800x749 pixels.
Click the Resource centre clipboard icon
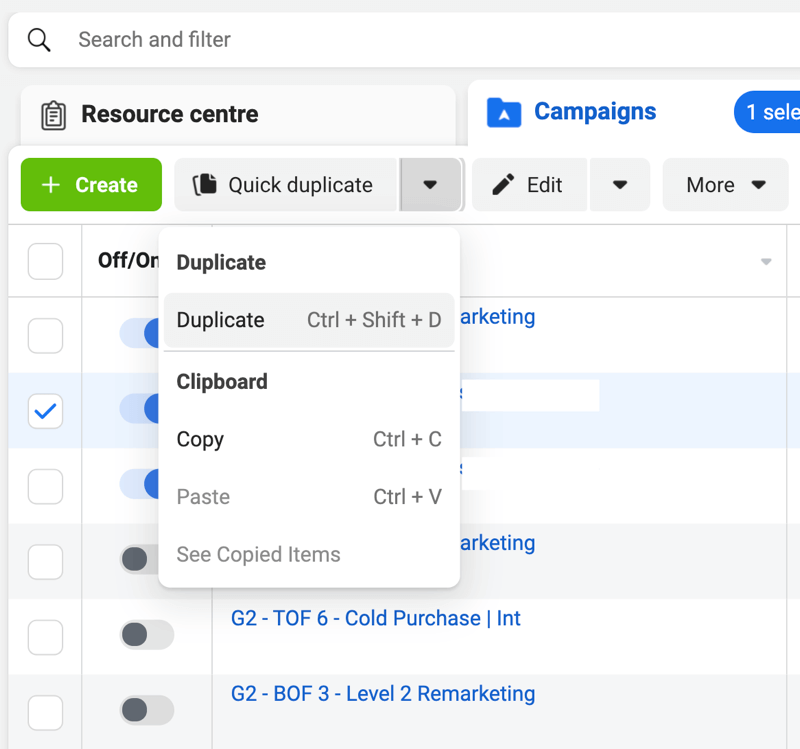point(53,115)
